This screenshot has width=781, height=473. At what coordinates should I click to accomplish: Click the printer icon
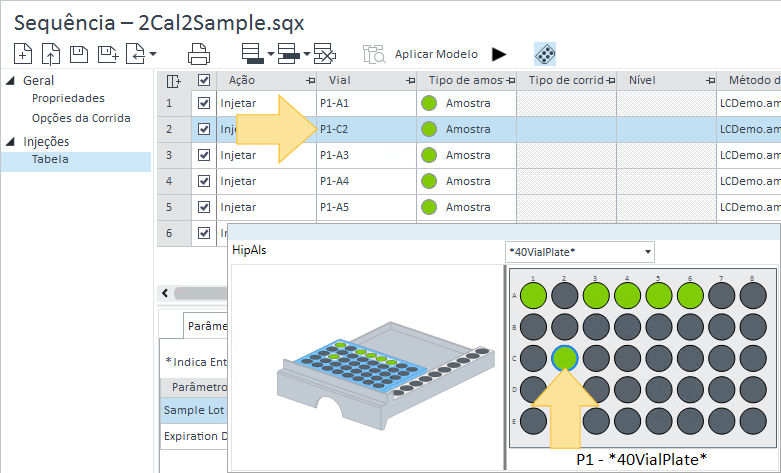coord(199,54)
